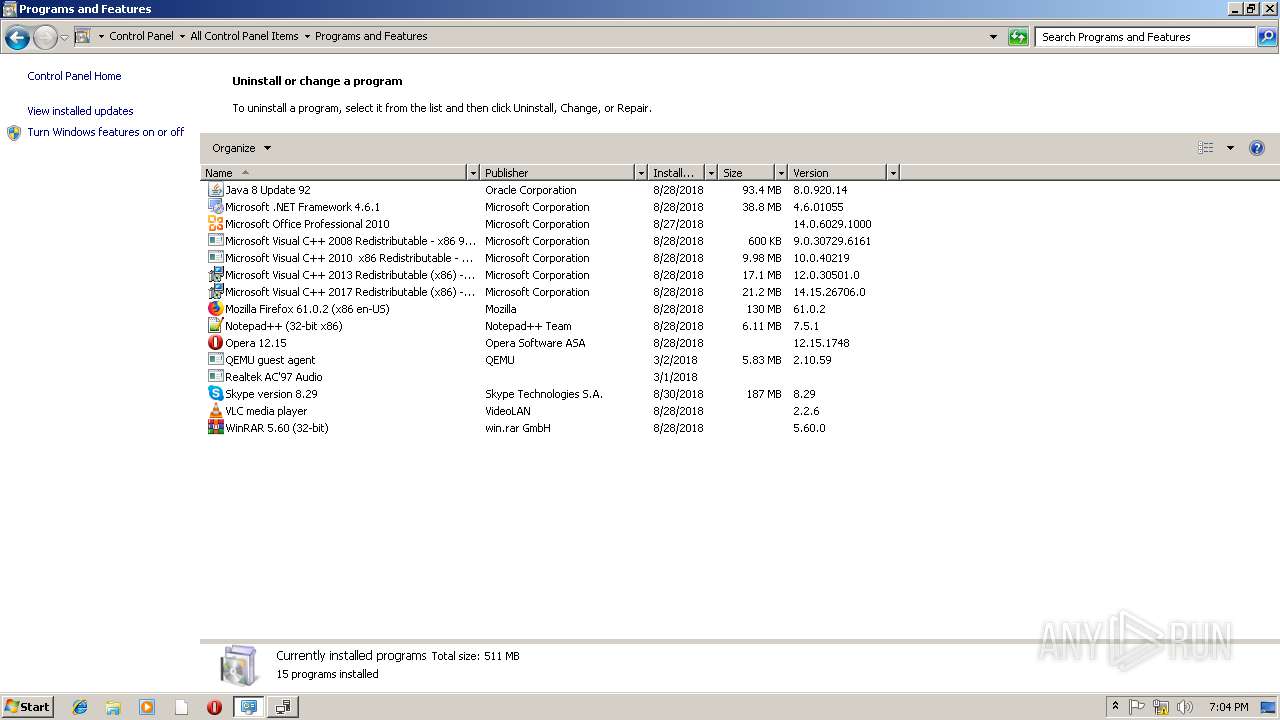Click the search magnifier icon

click(x=1267, y=37)
